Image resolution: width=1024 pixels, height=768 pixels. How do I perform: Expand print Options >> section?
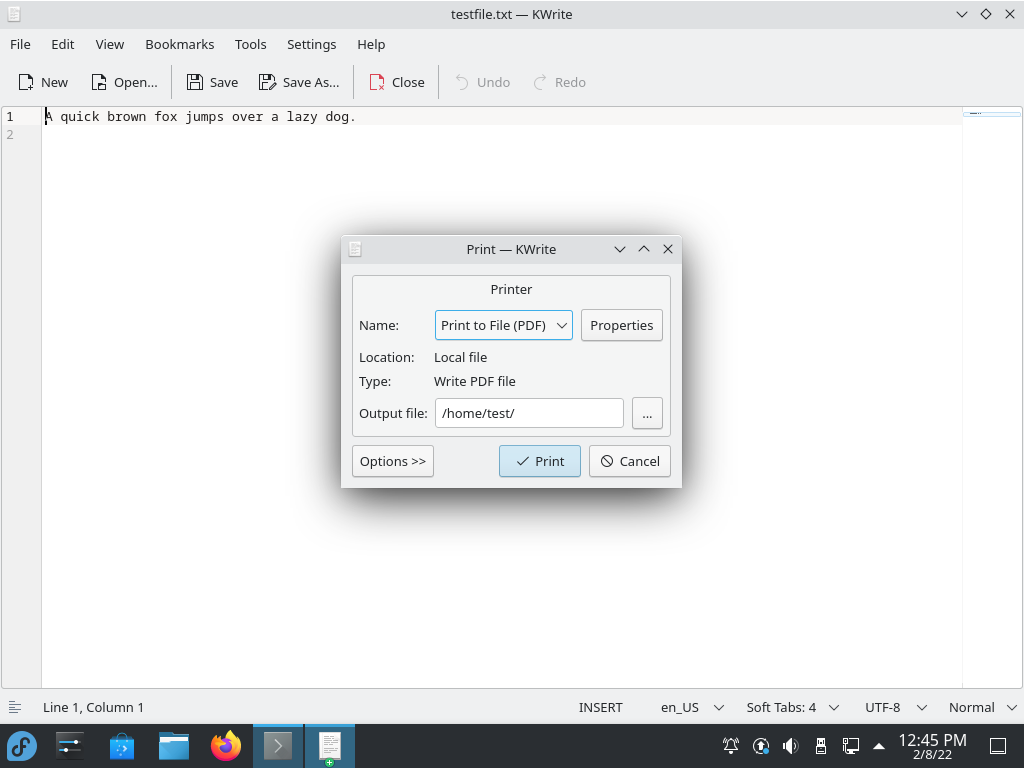point(392,461)
